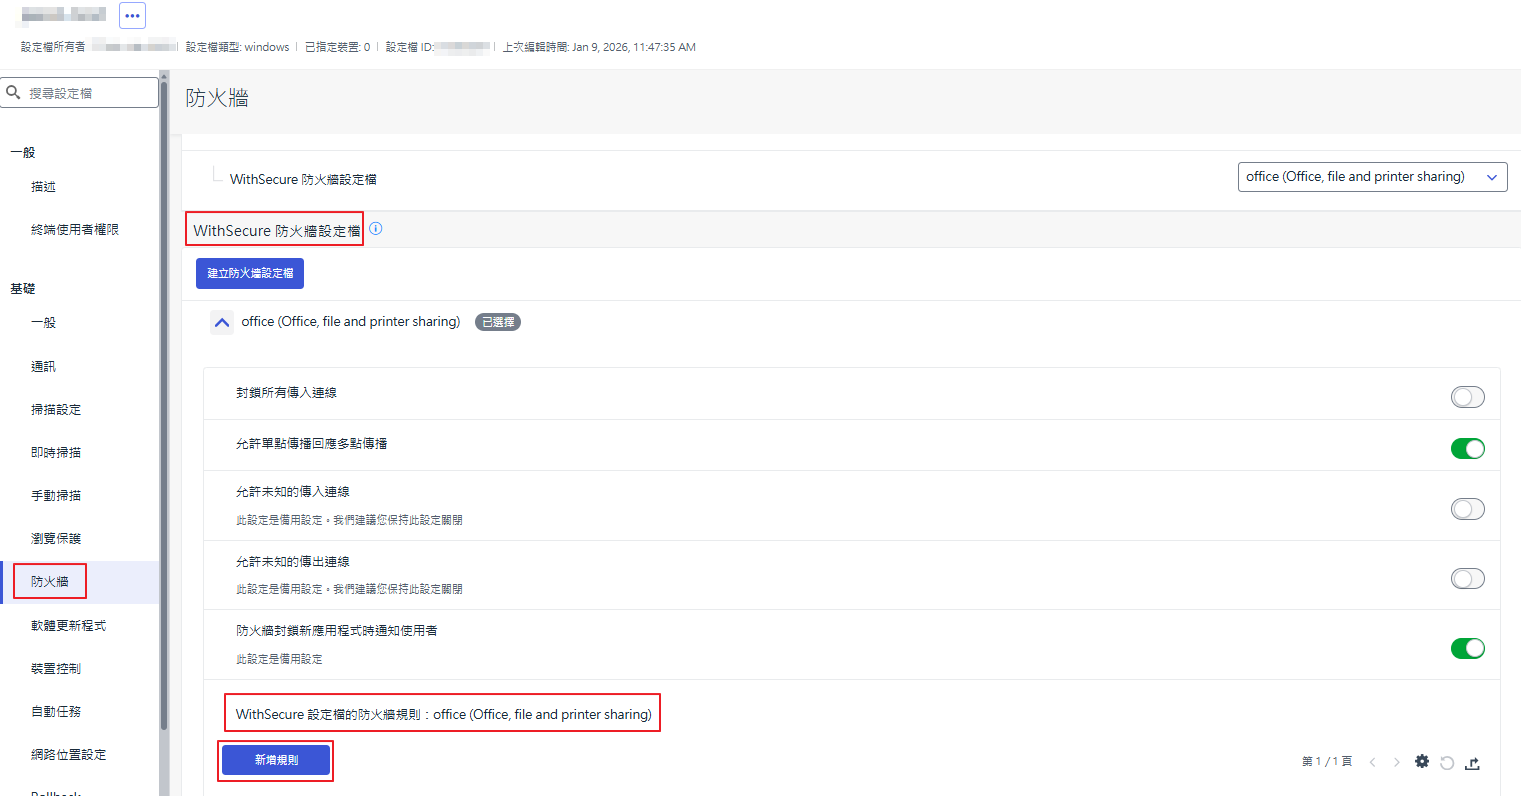Image resolution: width=1521 pixels, height=796 pixels.
Task: Open 即時掃描 settings
Action: coord(56,453)
